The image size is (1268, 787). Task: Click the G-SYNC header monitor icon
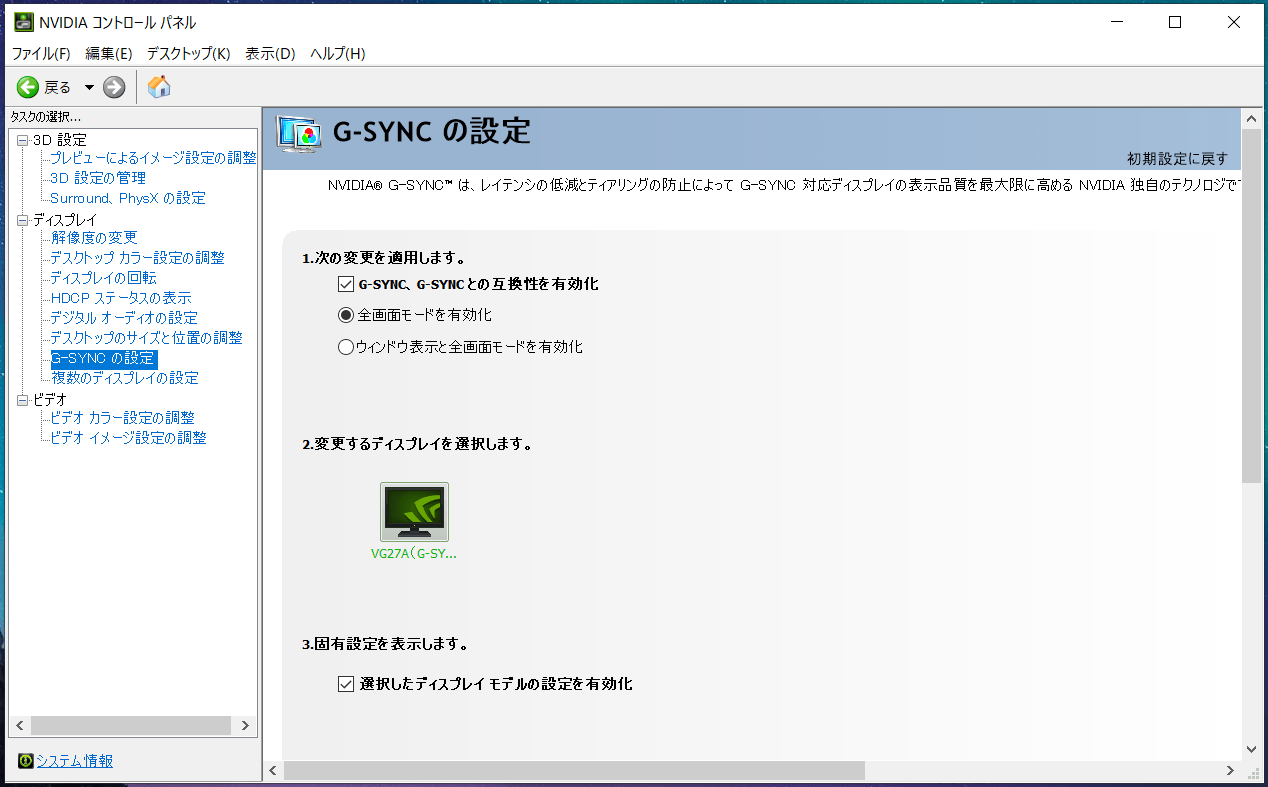point(298,134)
